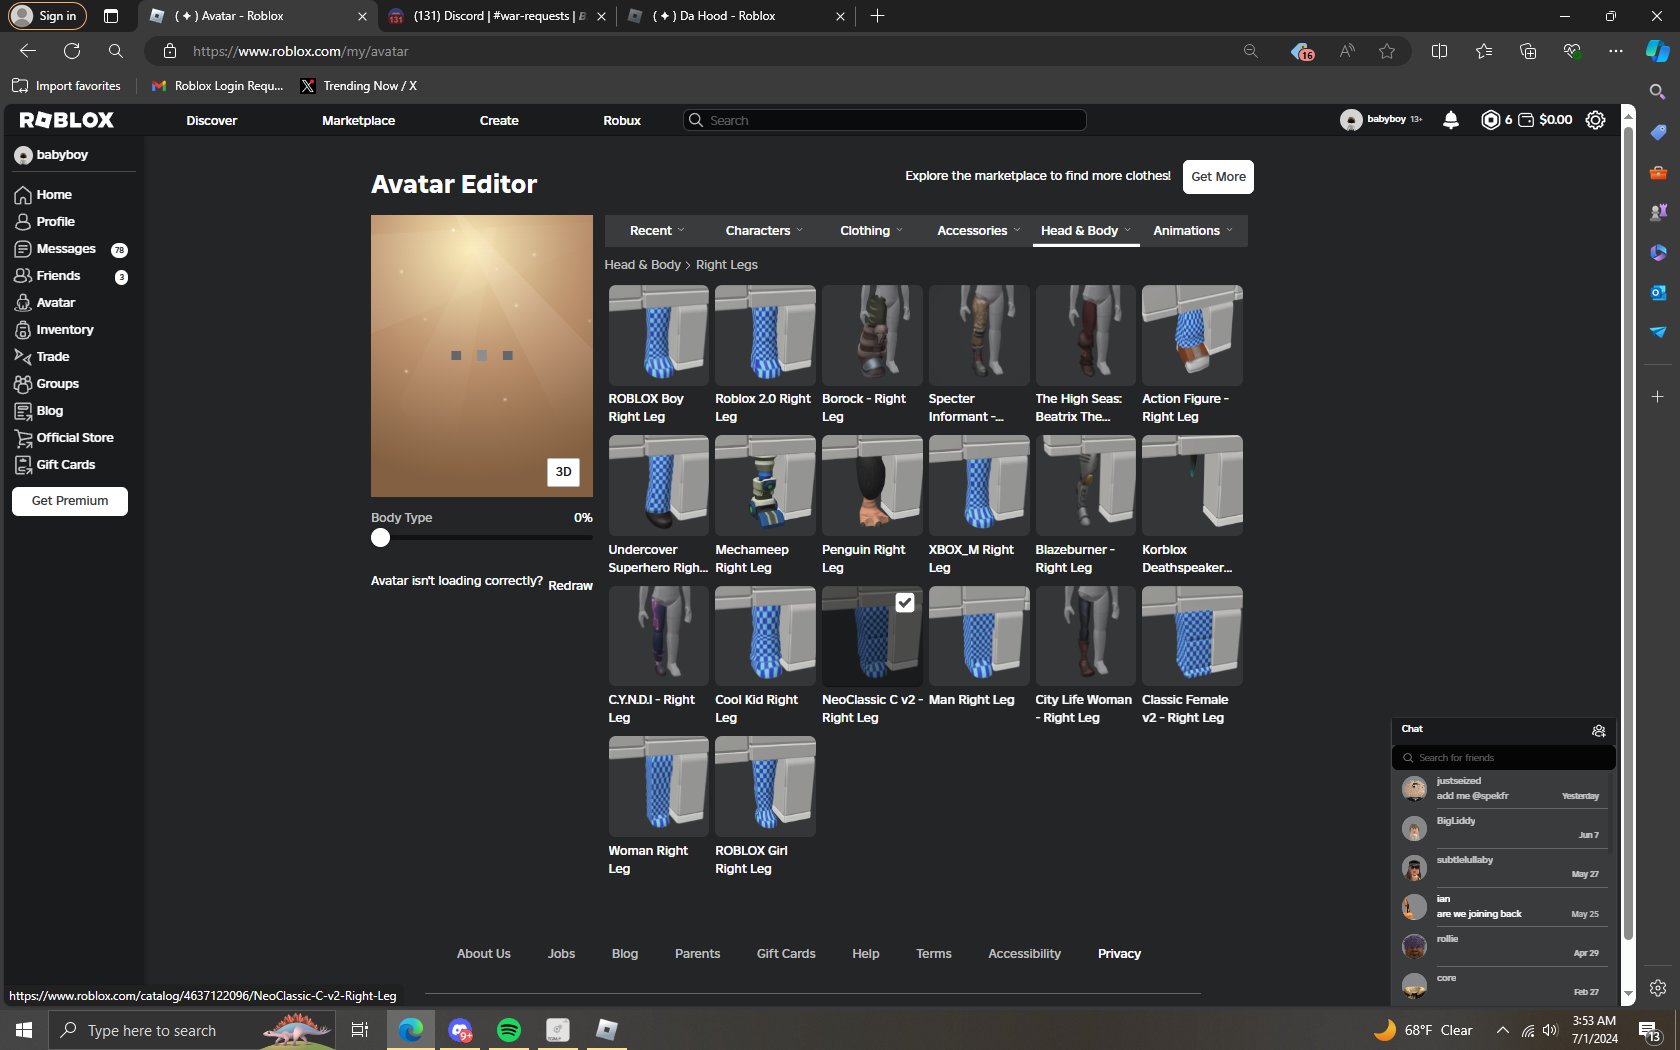The height and width of the screenshot is (1050, 1680).
Task: Open chat with BigLiddy
Action: pyautogui.click(x=1503, y=828)
